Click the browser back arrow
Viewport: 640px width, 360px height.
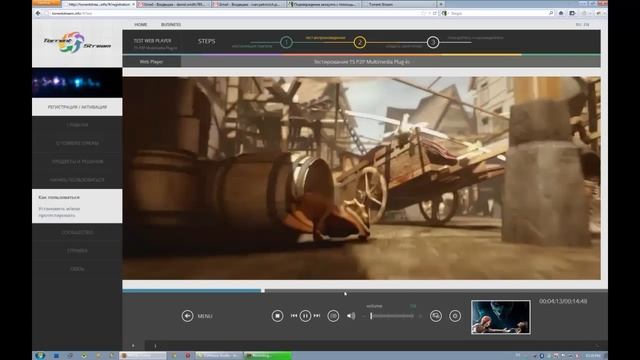point(38,13)
